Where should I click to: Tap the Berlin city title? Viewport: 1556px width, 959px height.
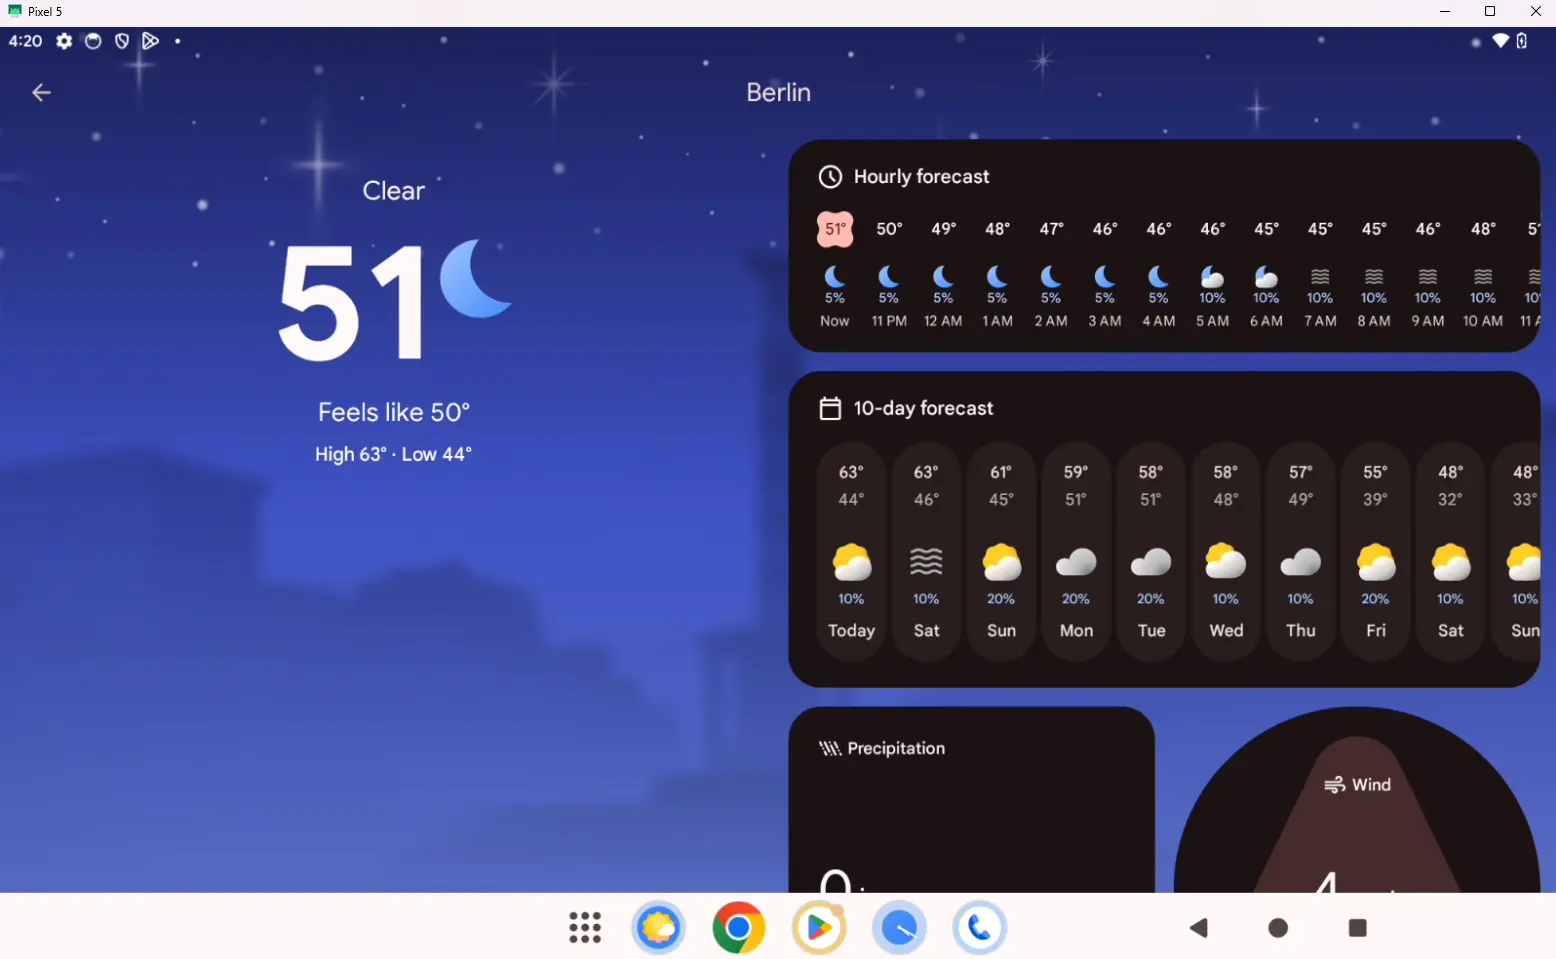tap(779, 92)
